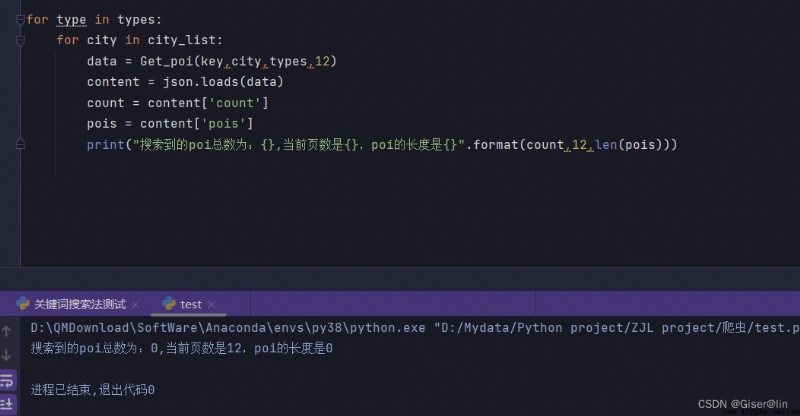Click fold end marker beside print line
Screen dimensions: 800x416
20,144
